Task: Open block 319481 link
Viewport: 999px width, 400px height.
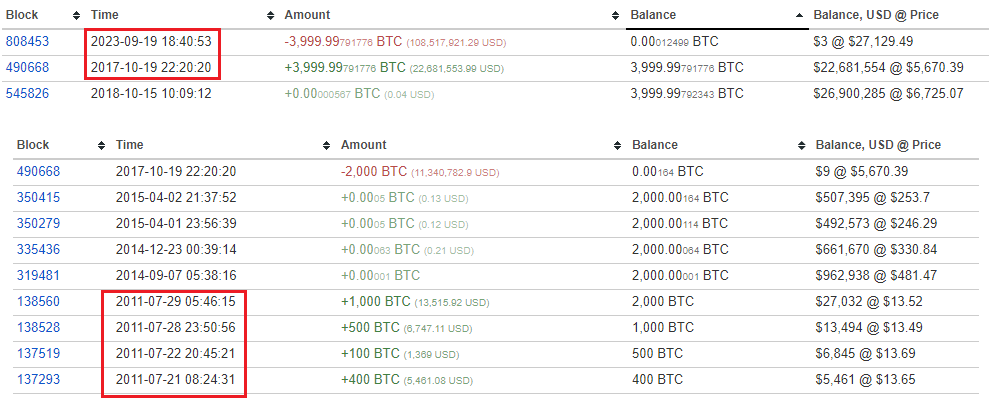Action: tap(38, 274)
